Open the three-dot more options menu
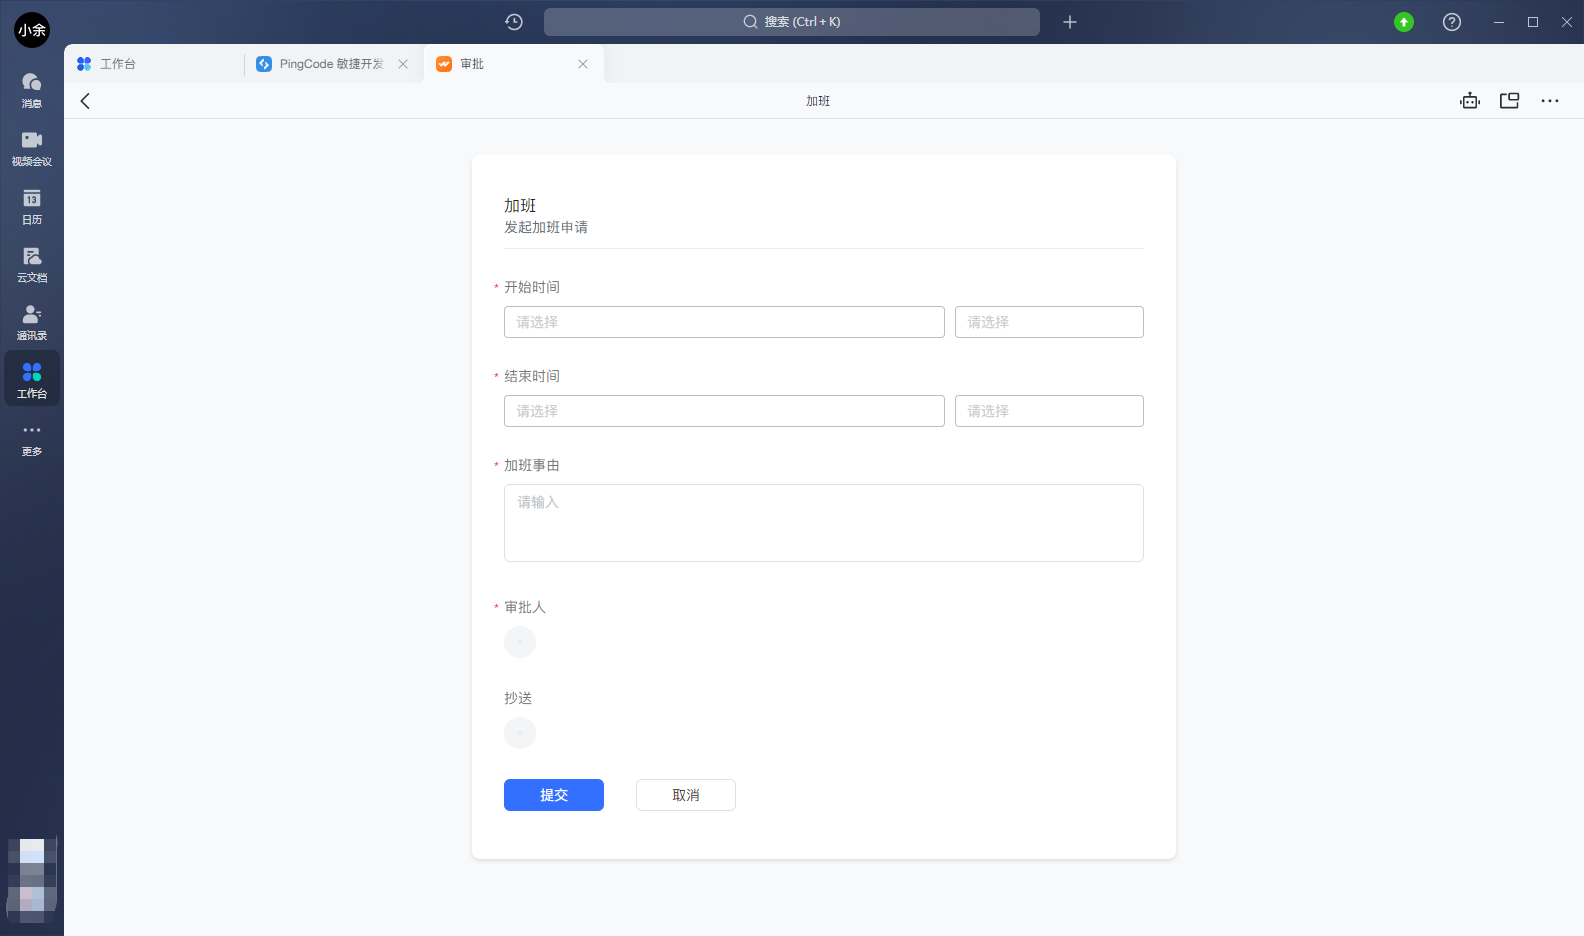The height and width of the screenshot is (936, 1584). coord(1550,101)
